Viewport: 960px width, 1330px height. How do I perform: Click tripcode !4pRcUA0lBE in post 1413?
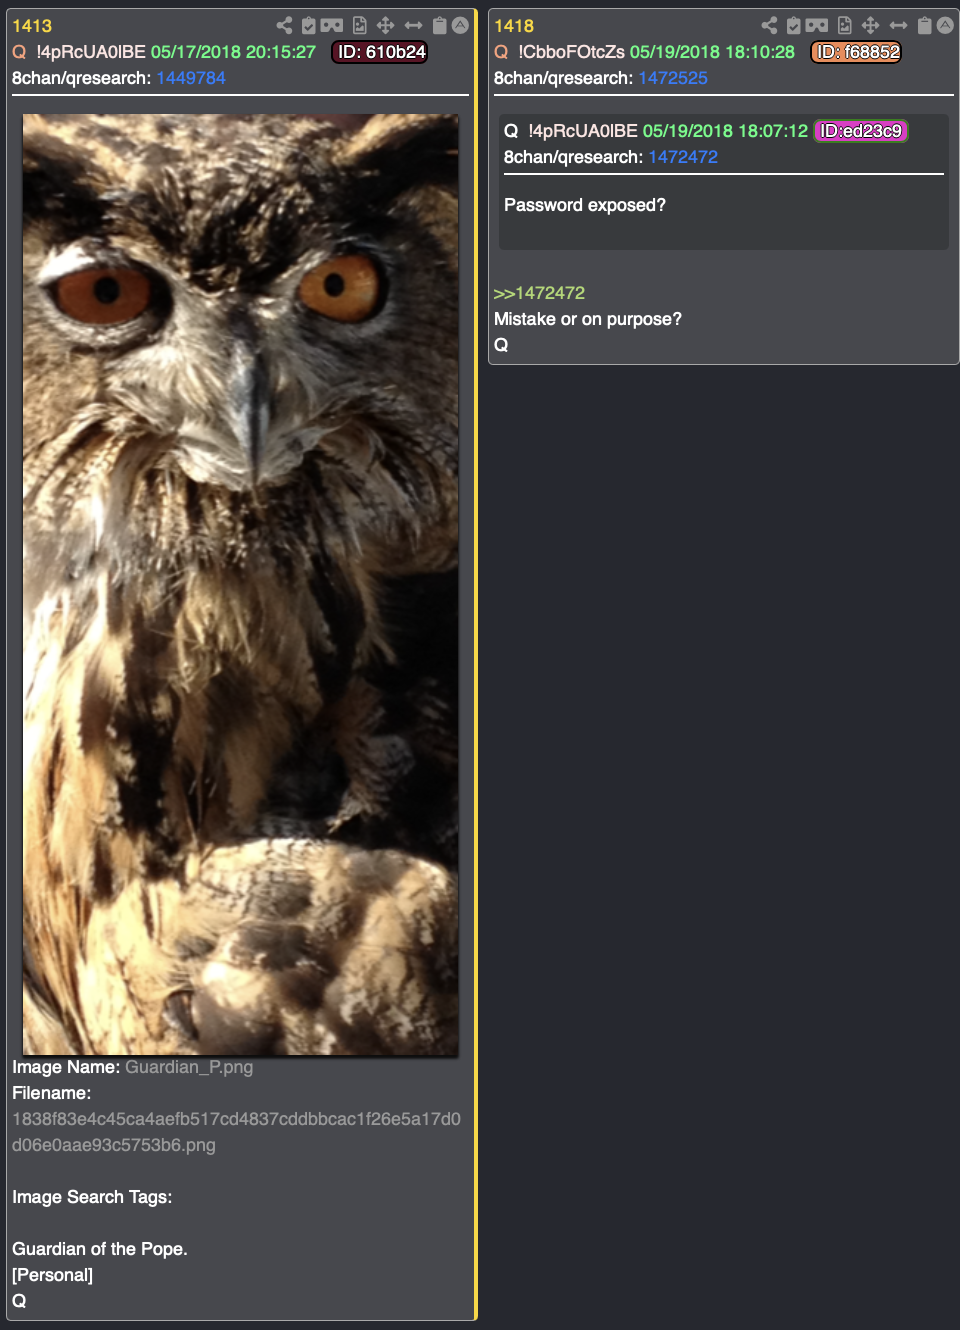pos(91,52)
